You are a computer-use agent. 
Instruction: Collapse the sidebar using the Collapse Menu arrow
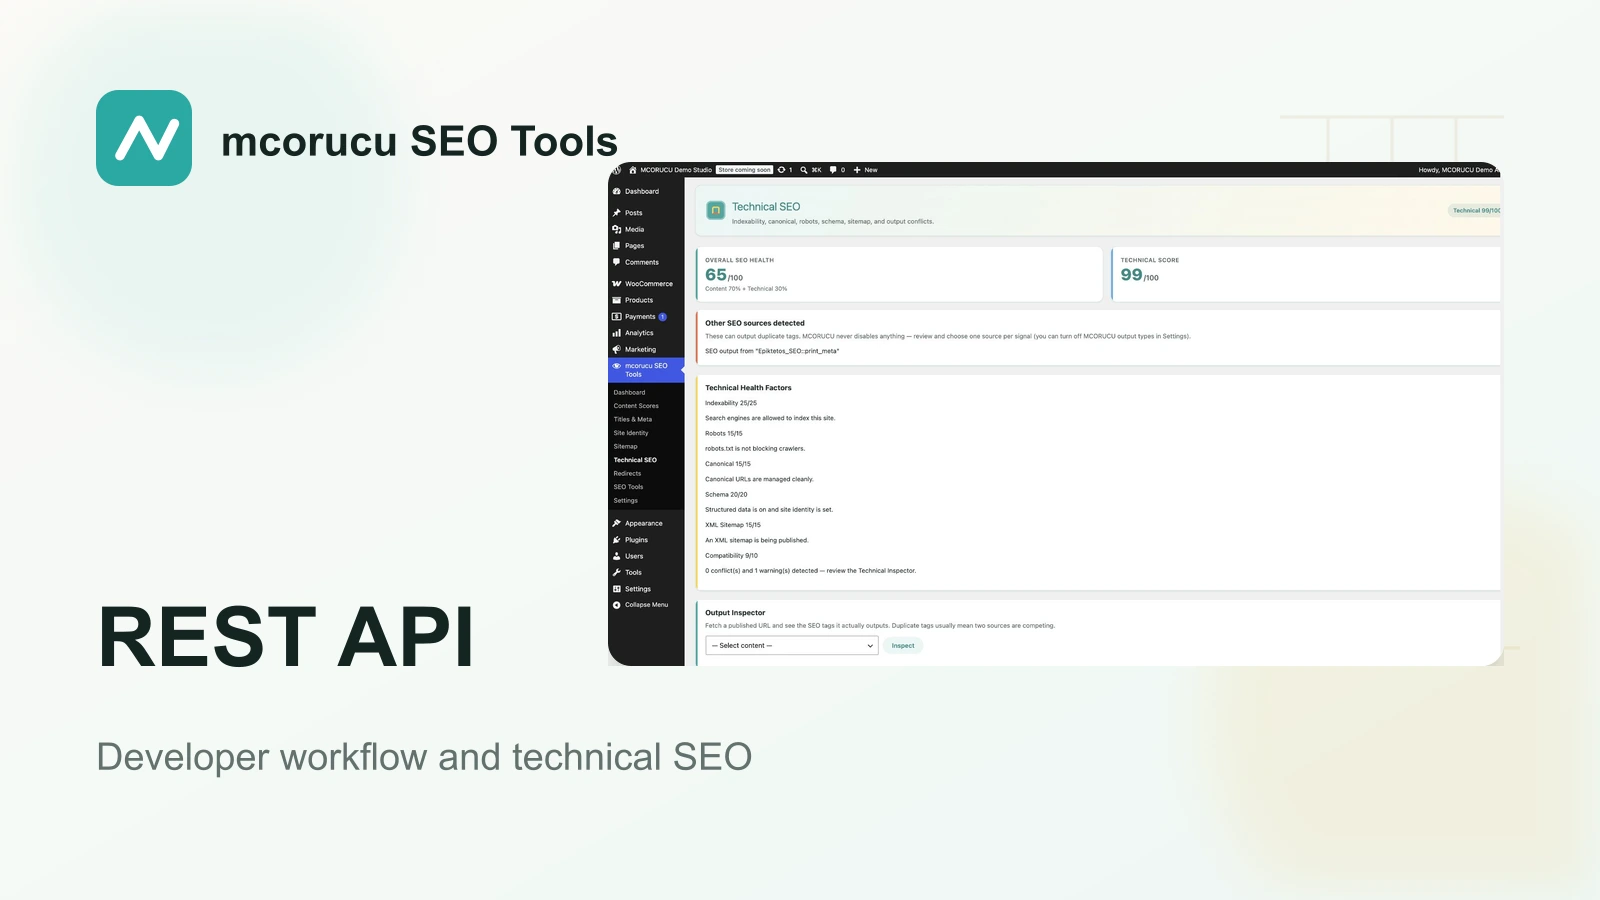point(617,605)
